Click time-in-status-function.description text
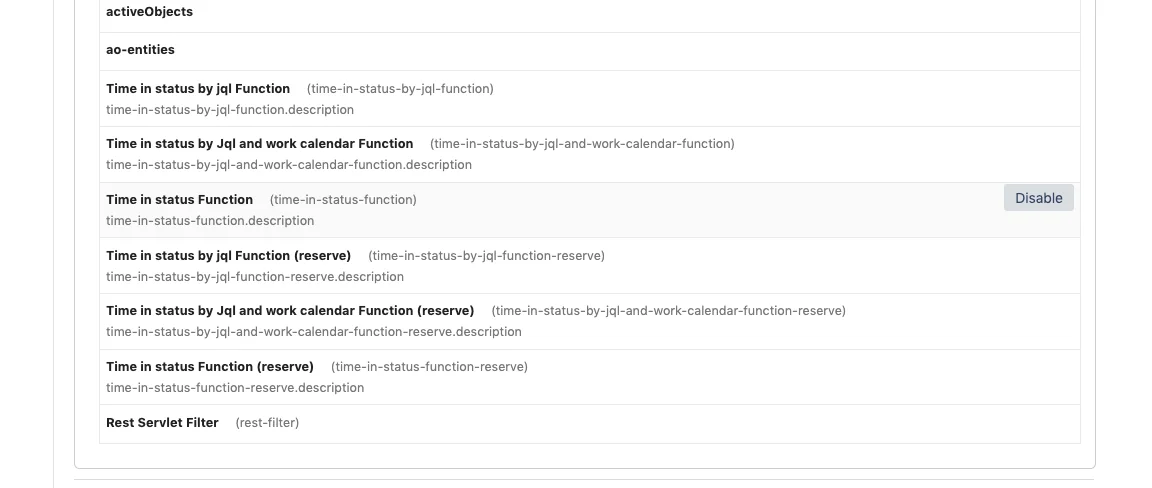This screenshot has height=488, width=1152. tap(210, 221)
